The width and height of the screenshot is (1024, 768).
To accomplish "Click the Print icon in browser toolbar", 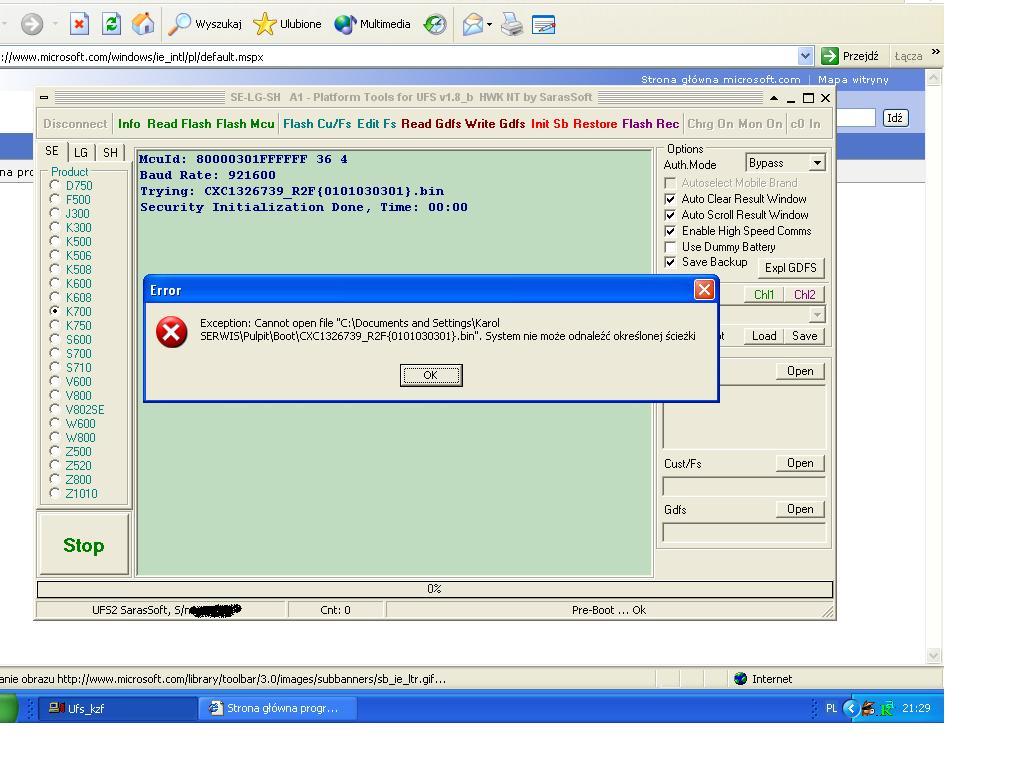I will [512, 25].
